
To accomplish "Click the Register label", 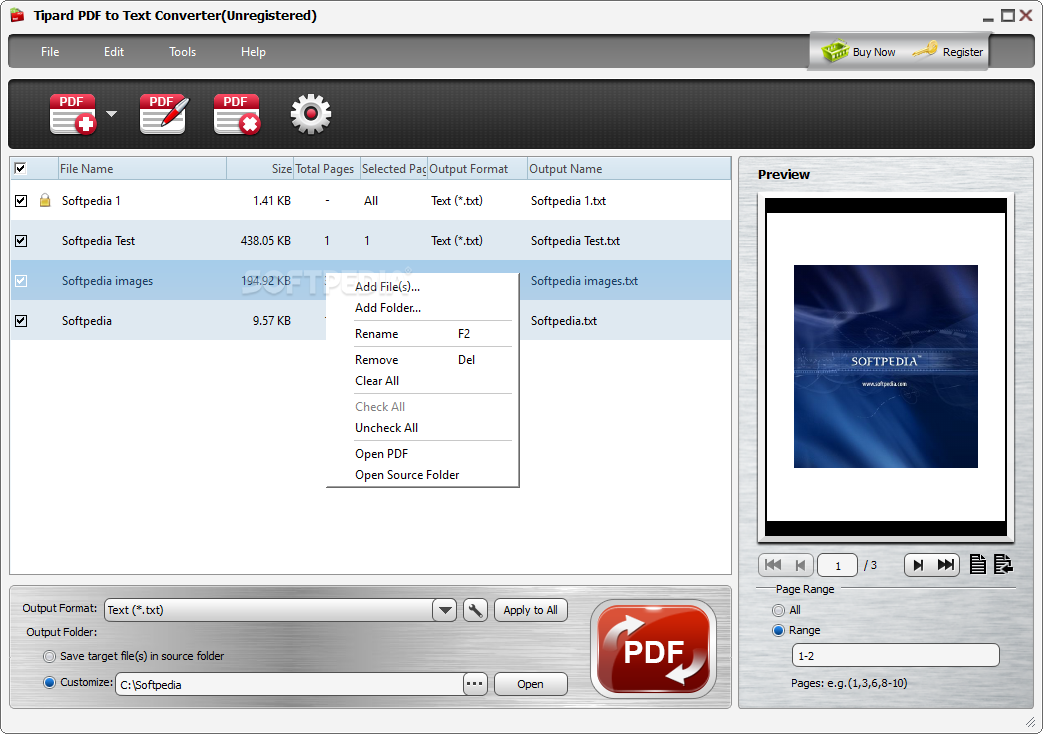I will tap(963, 52).
